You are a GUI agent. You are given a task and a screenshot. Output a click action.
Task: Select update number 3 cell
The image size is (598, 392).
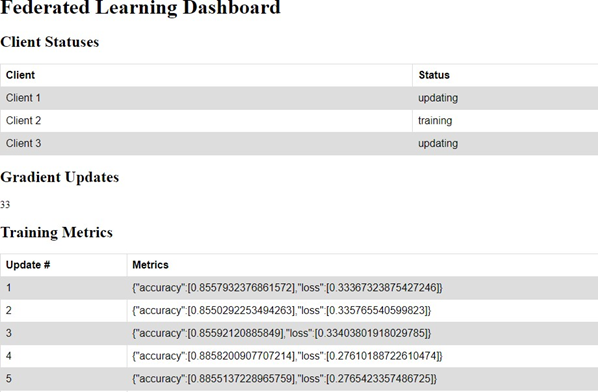click(63, 334)
